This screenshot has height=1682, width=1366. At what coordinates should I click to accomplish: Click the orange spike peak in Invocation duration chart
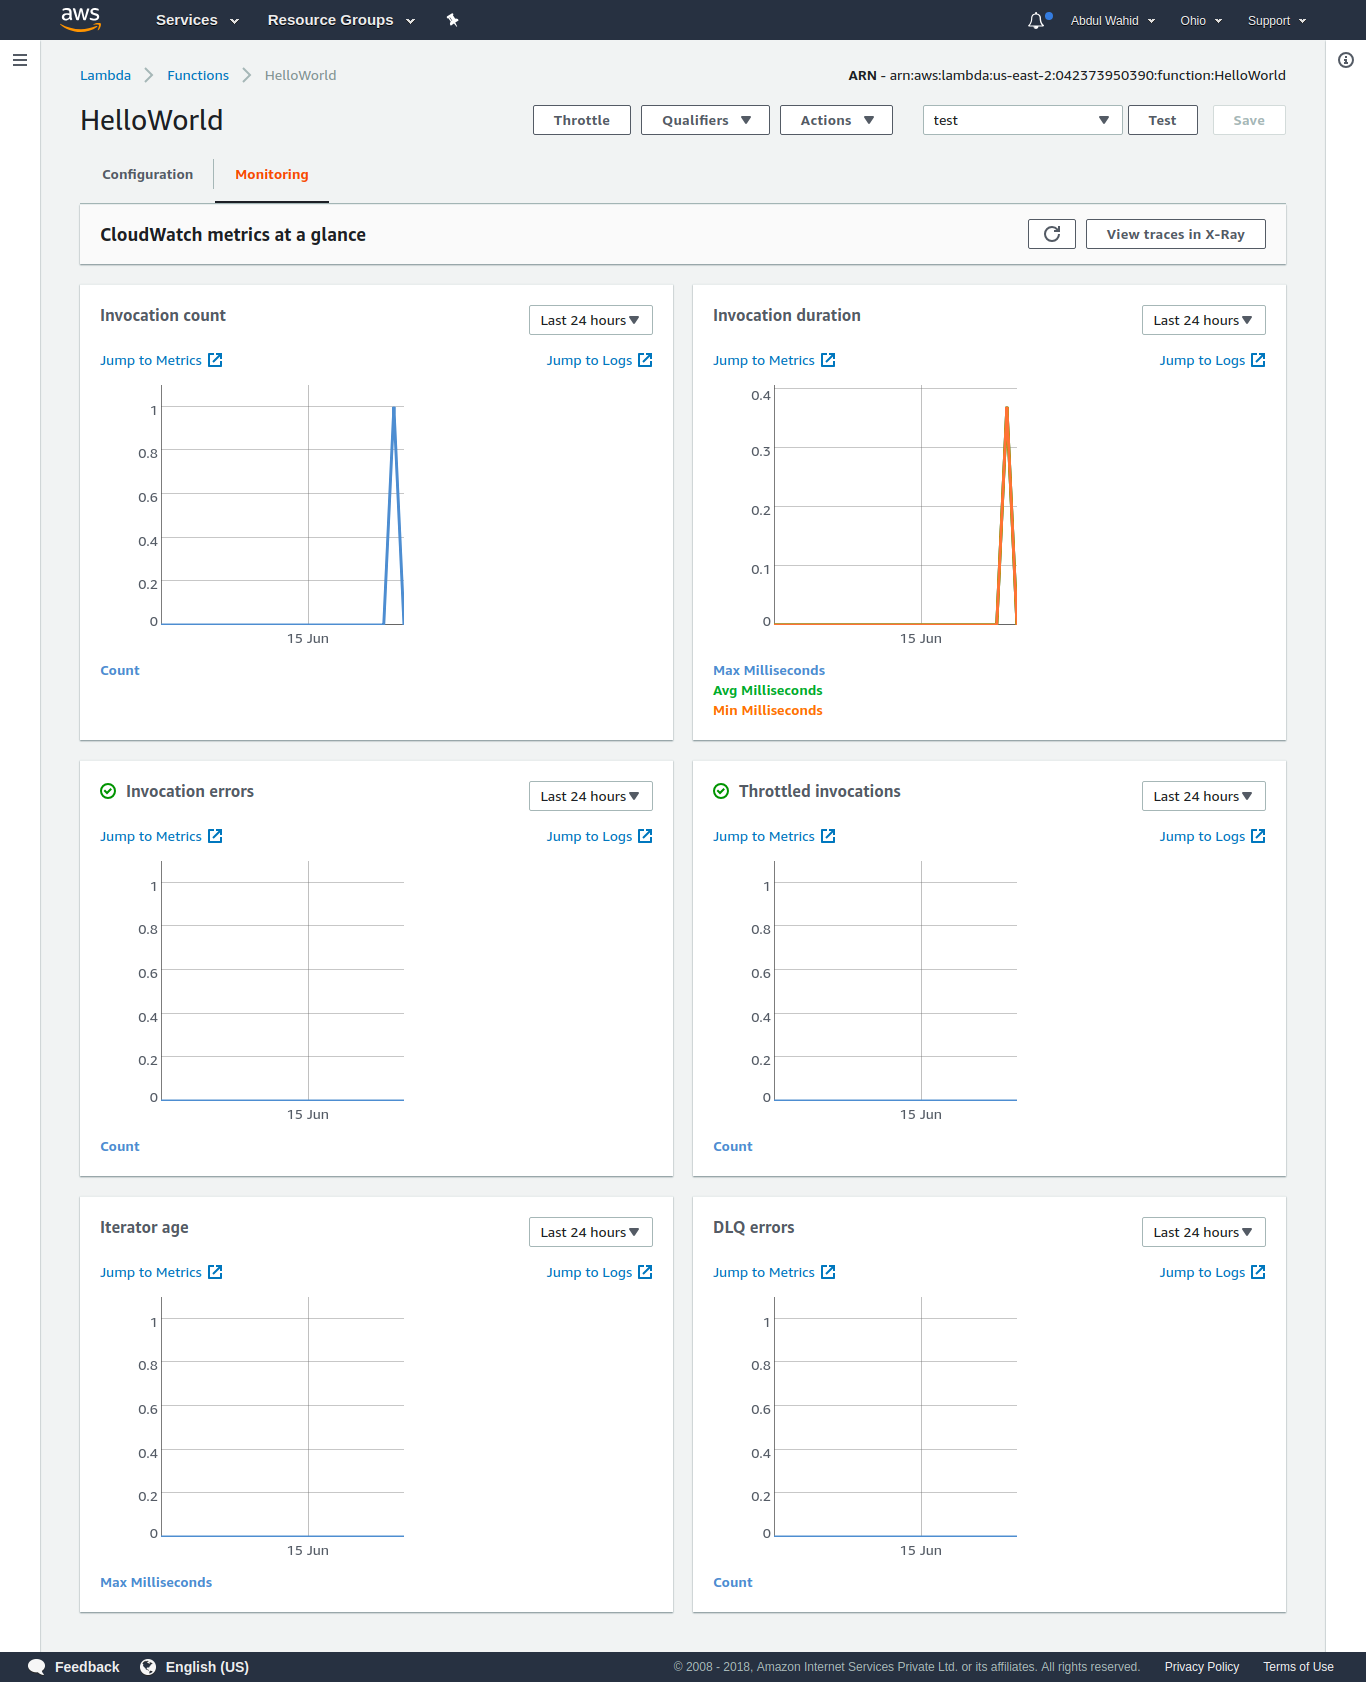point(1007,408)
